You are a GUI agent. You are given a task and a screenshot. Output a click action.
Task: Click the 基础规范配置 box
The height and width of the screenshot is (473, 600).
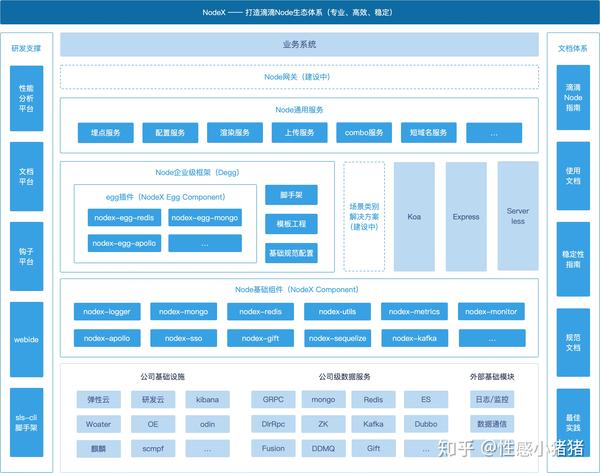(x=291, y=253)
